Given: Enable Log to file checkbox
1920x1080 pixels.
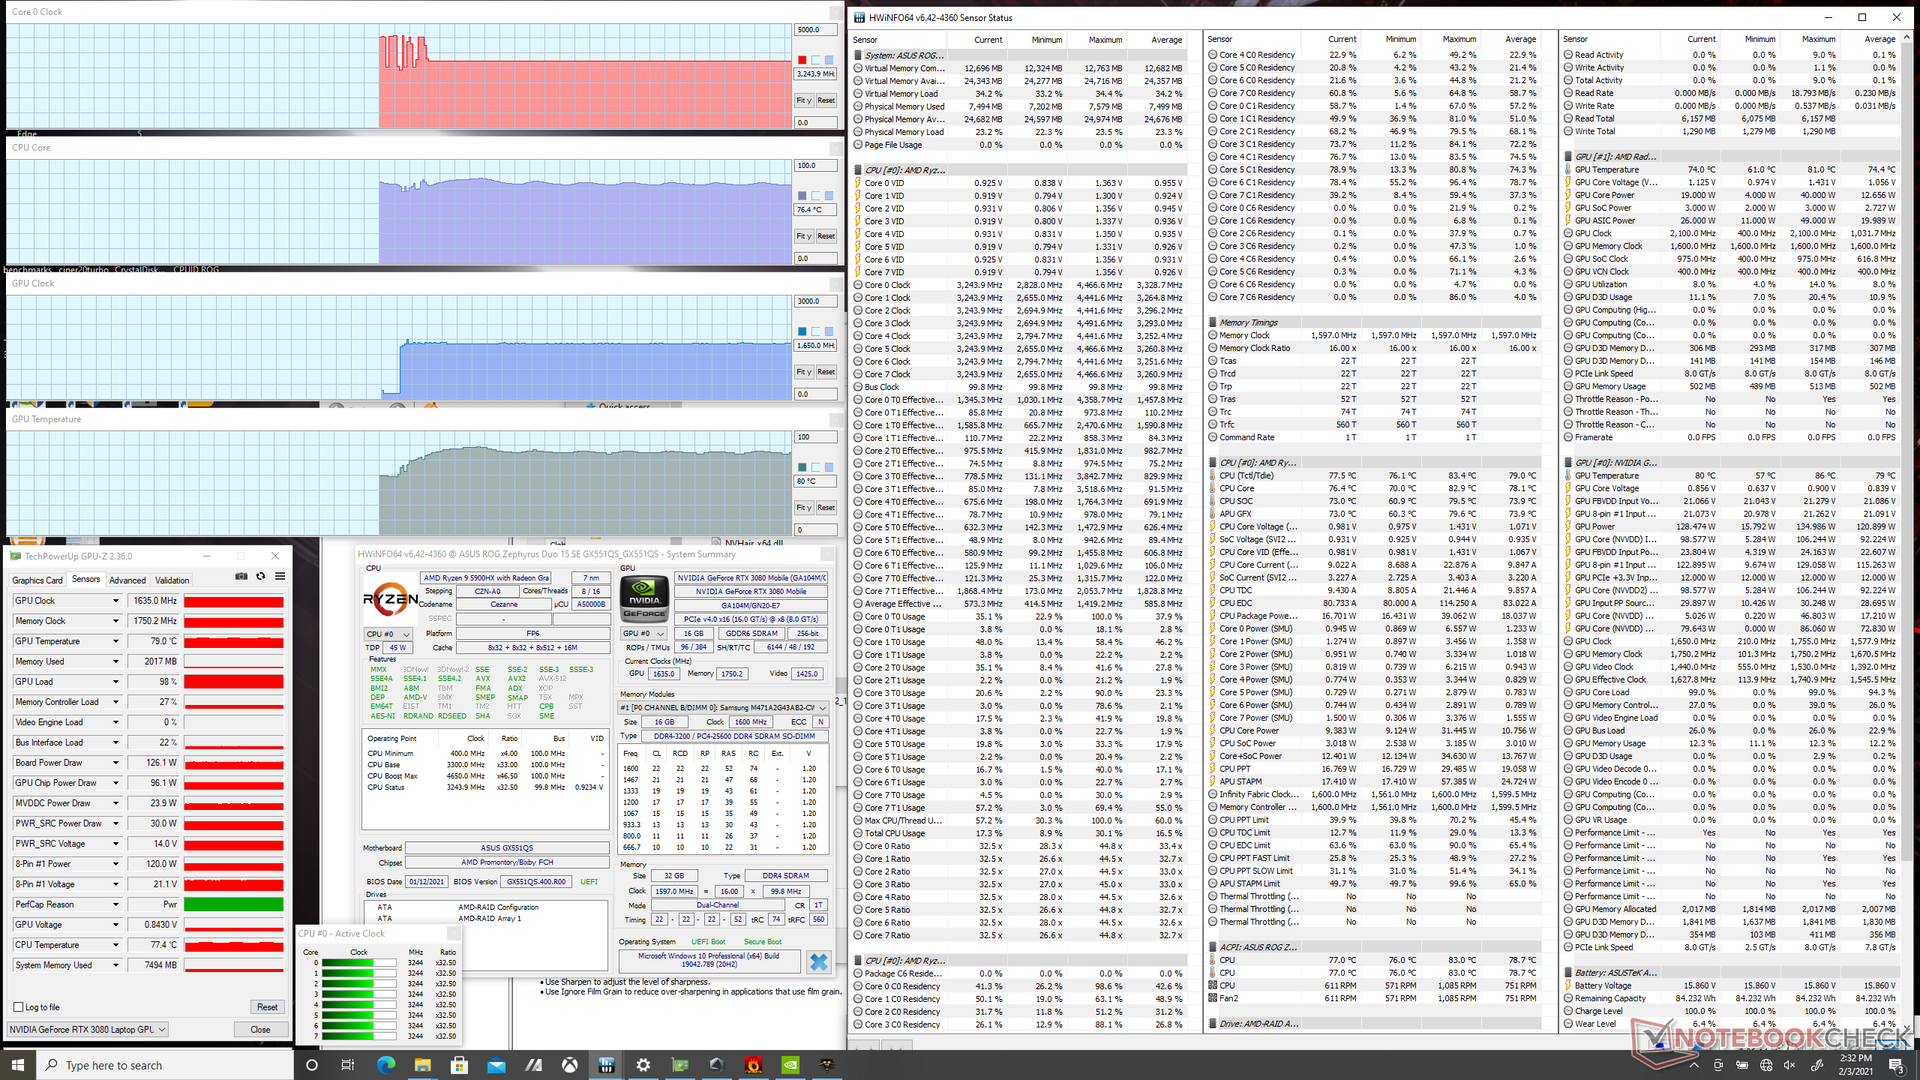Looking at the screenshot, I should [x=19, y=1007].
